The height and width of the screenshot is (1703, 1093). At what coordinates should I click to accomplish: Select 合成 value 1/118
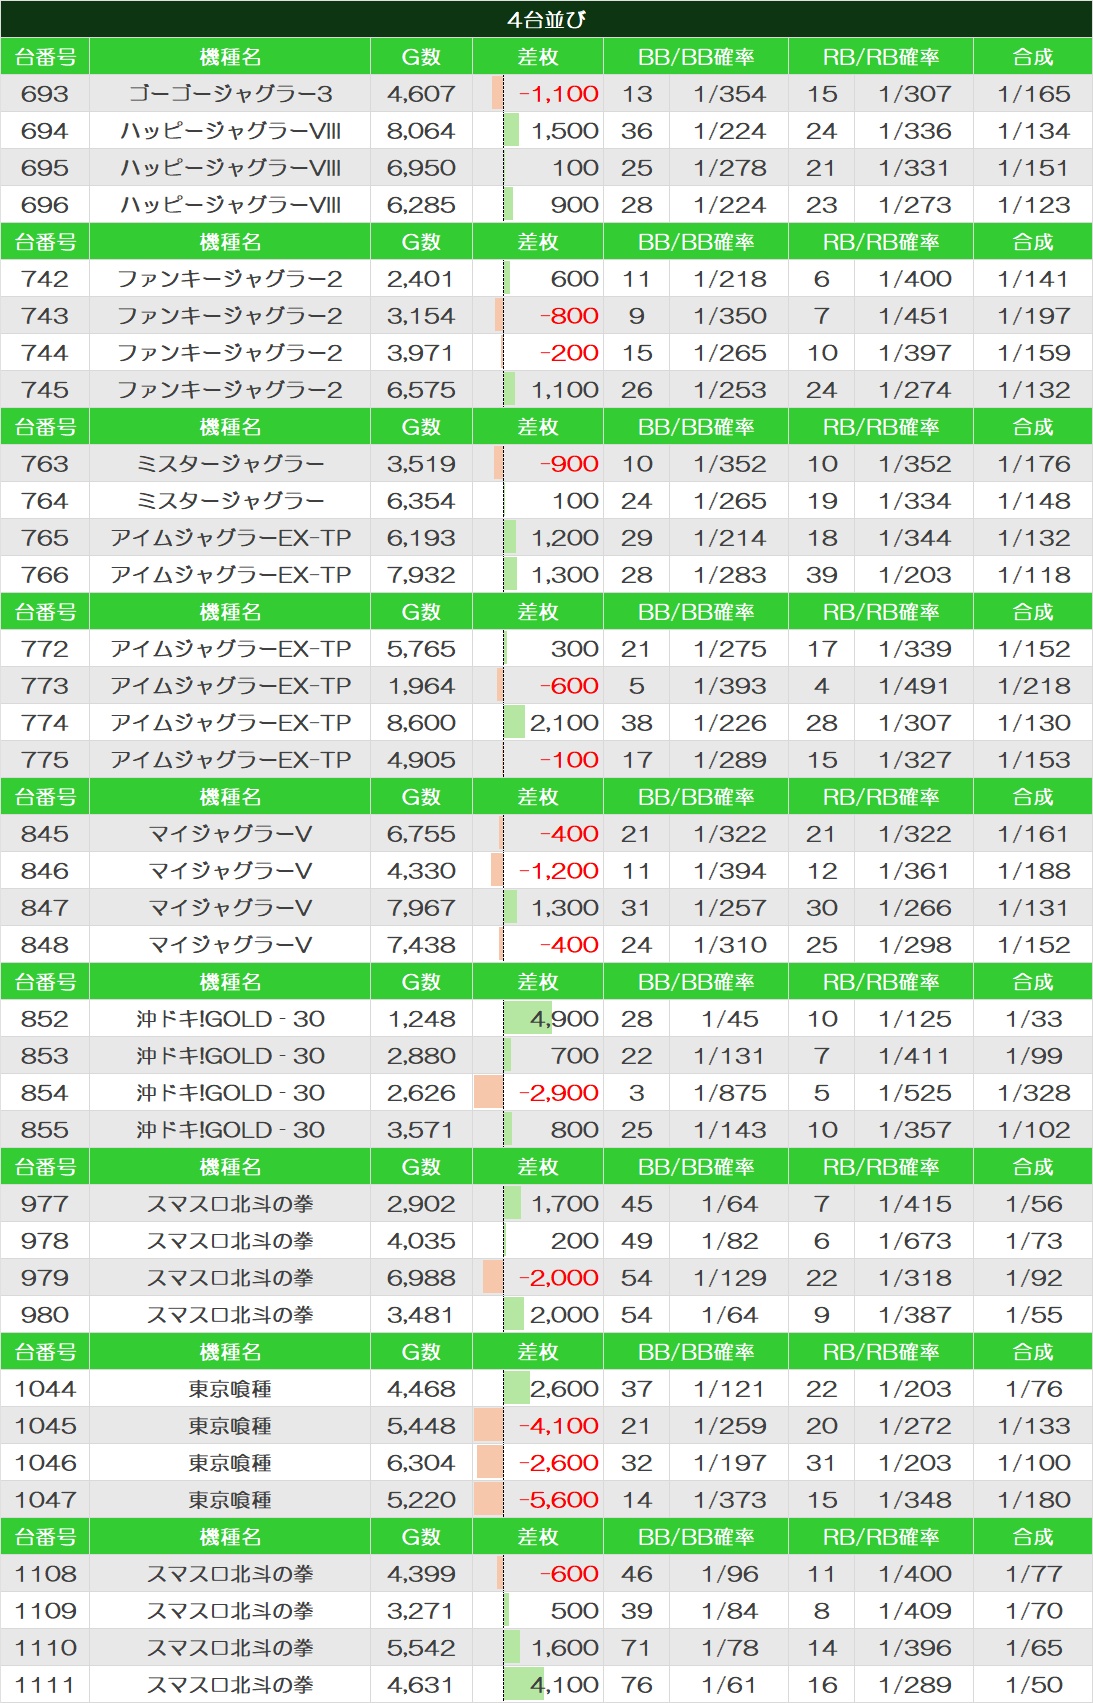[1033, 575]
